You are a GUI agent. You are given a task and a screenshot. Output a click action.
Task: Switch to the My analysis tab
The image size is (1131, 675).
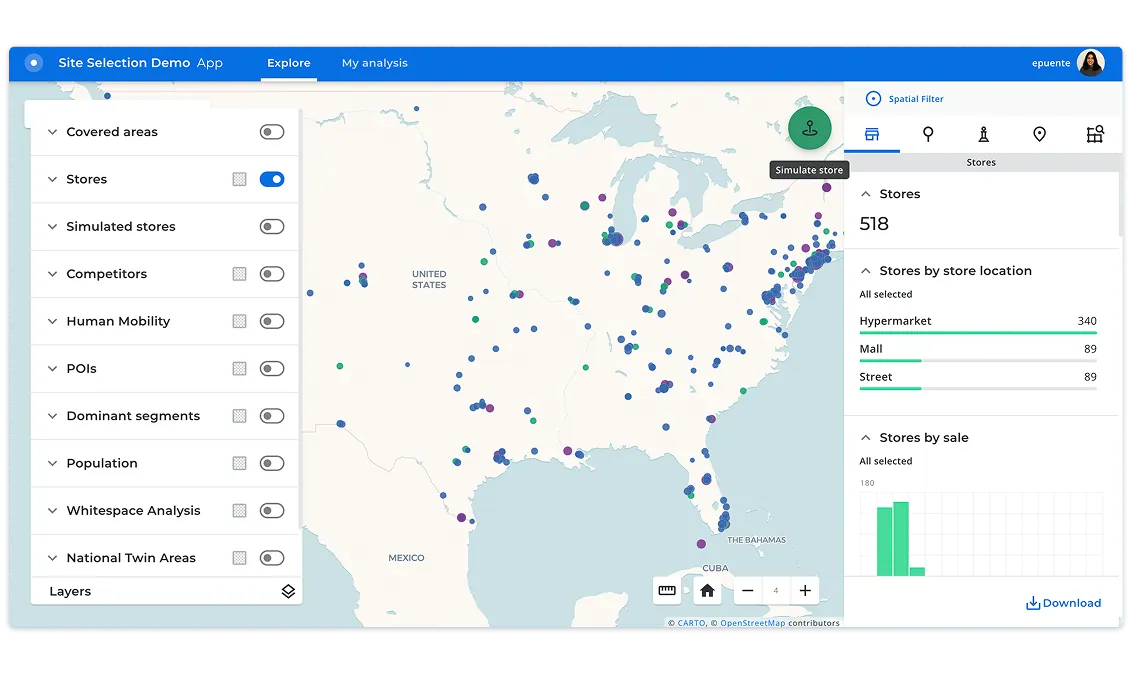coord(374,62)
